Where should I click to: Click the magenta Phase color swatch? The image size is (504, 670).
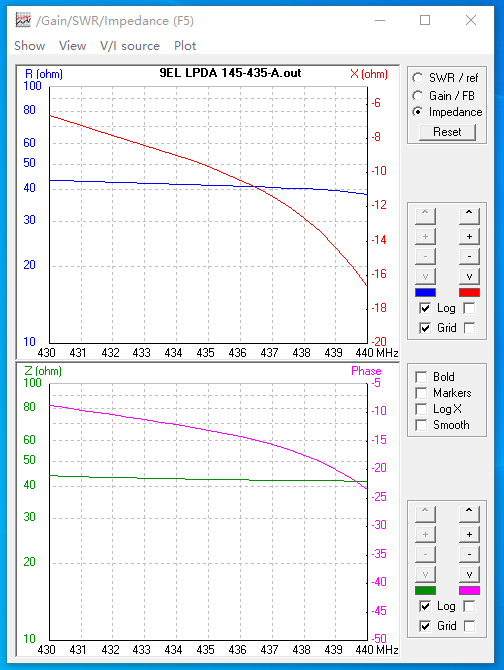469,590
